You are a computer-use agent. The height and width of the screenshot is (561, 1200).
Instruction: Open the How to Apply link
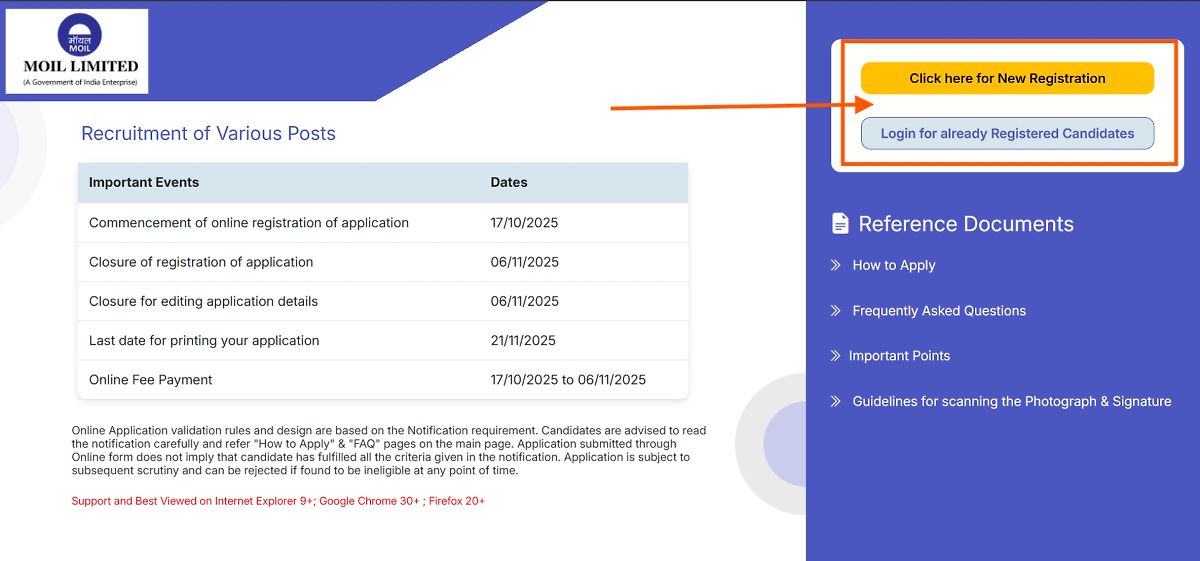click(894, 265)
